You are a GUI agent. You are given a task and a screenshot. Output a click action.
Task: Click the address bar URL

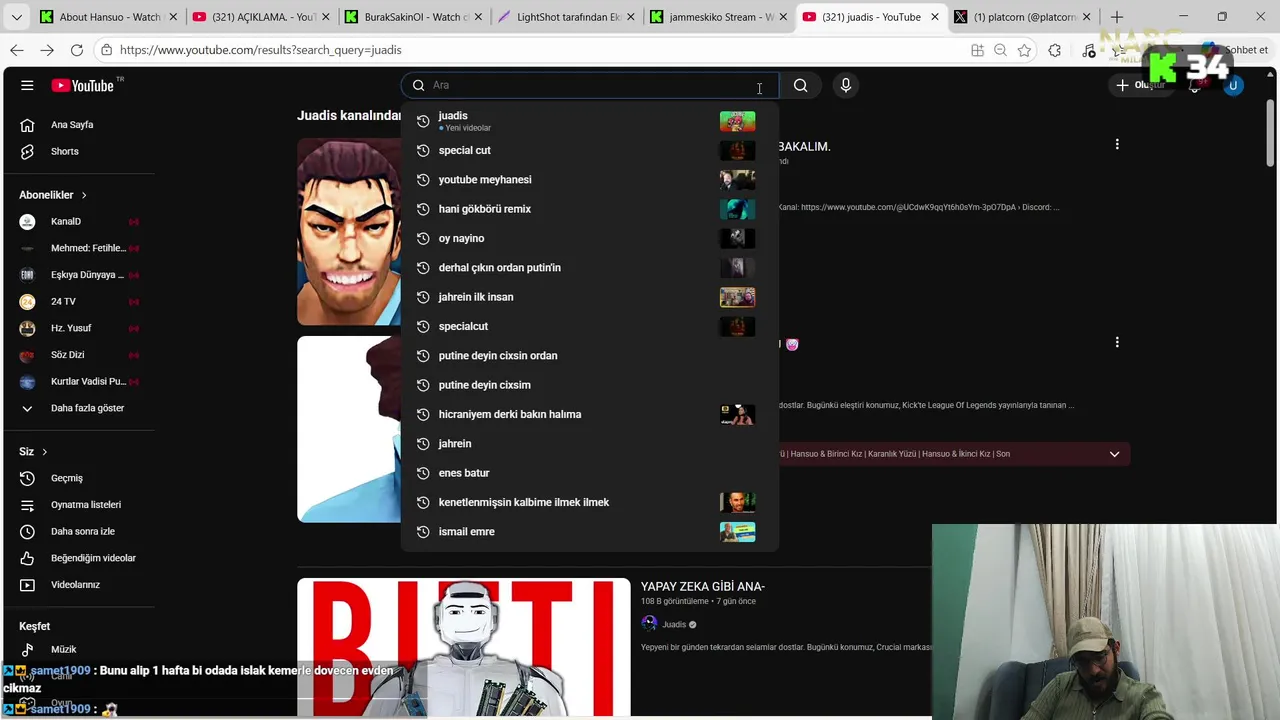260,50
